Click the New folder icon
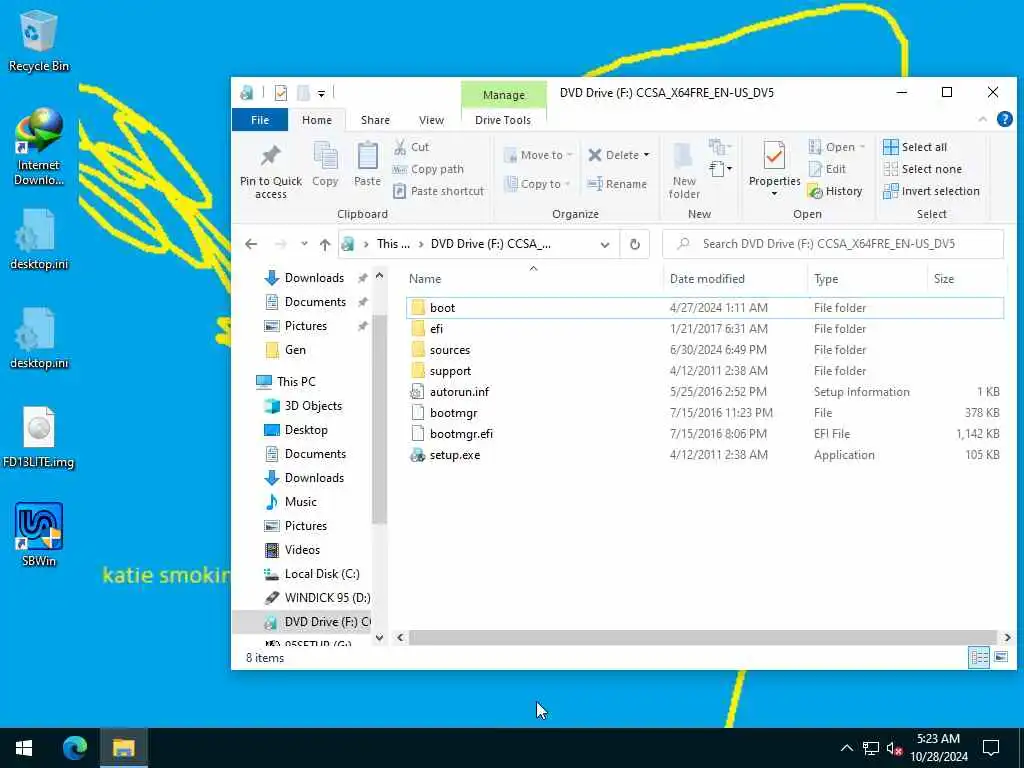This screenshot has height=768, width=1024. [684, 171]
